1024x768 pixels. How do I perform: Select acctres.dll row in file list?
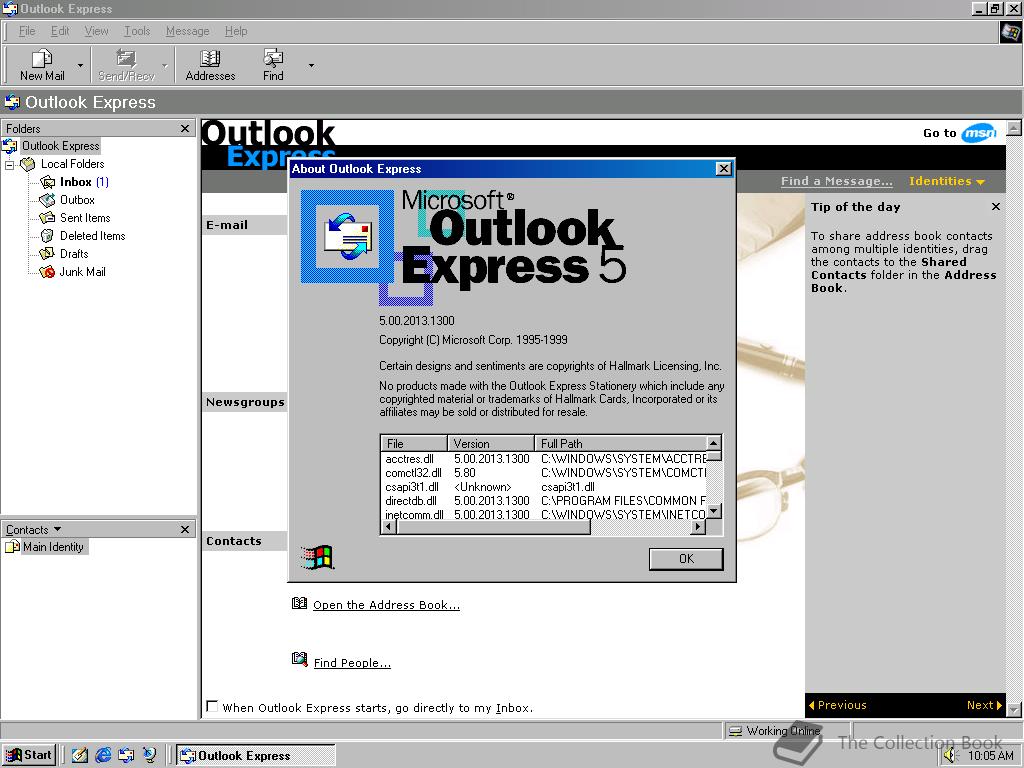click(x=543, y=459)
